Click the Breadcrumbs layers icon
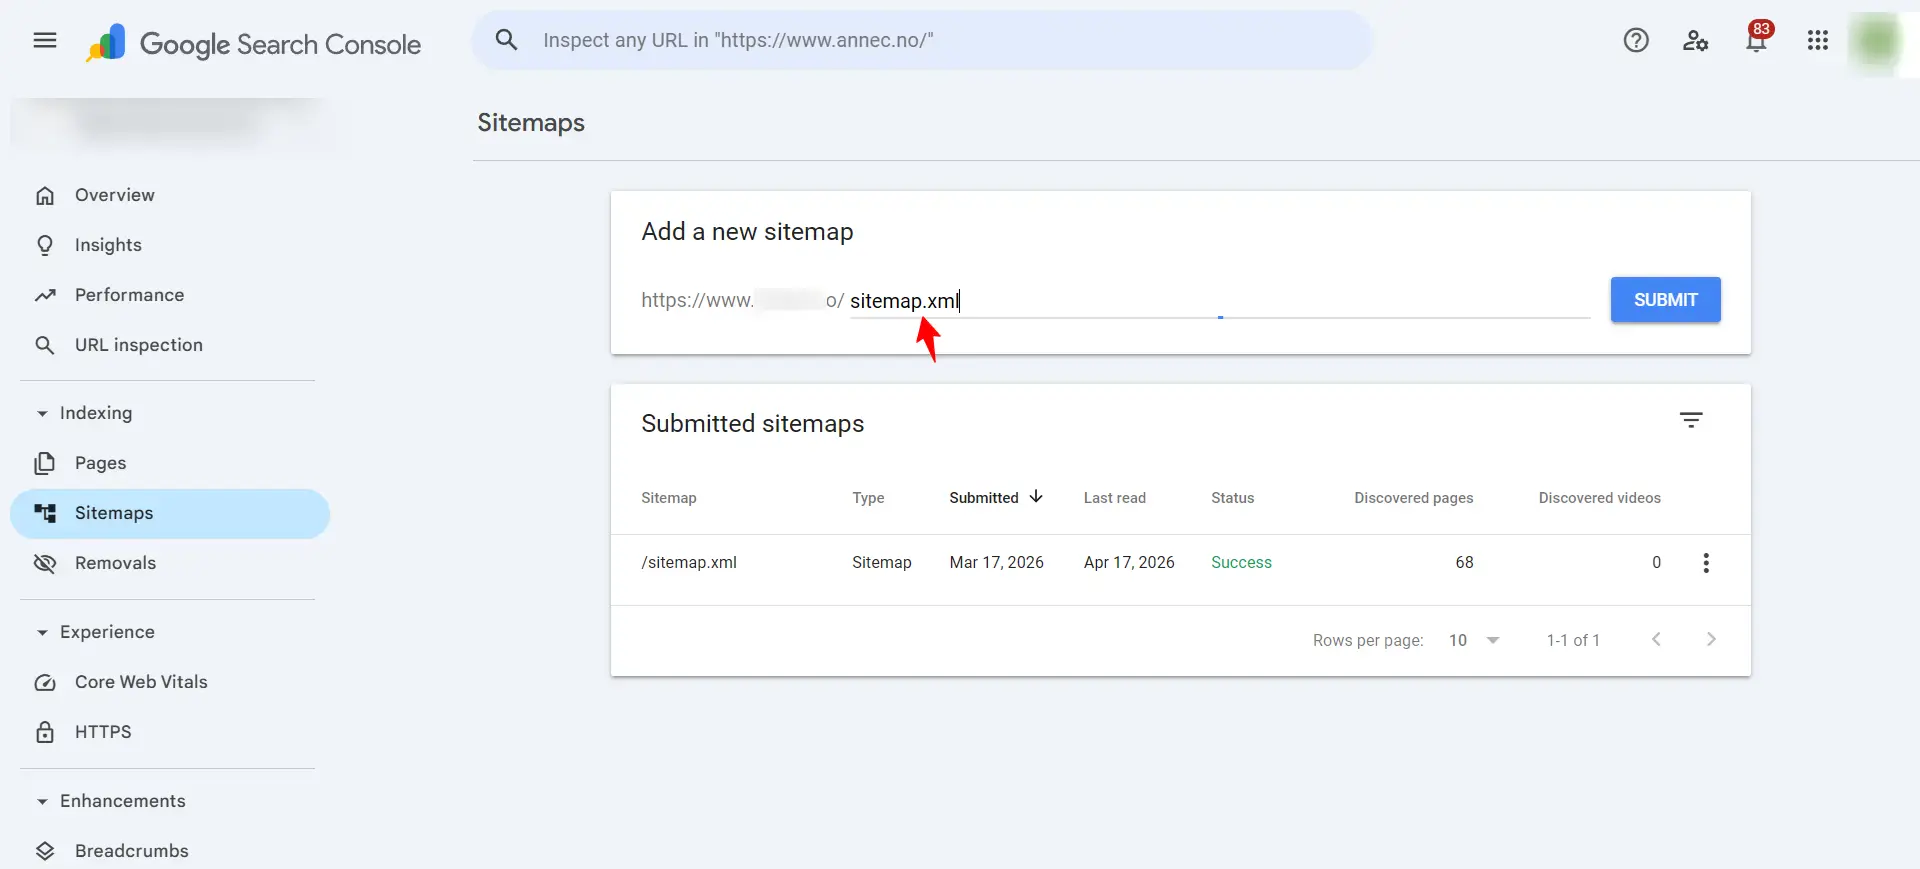 [45, 851]
